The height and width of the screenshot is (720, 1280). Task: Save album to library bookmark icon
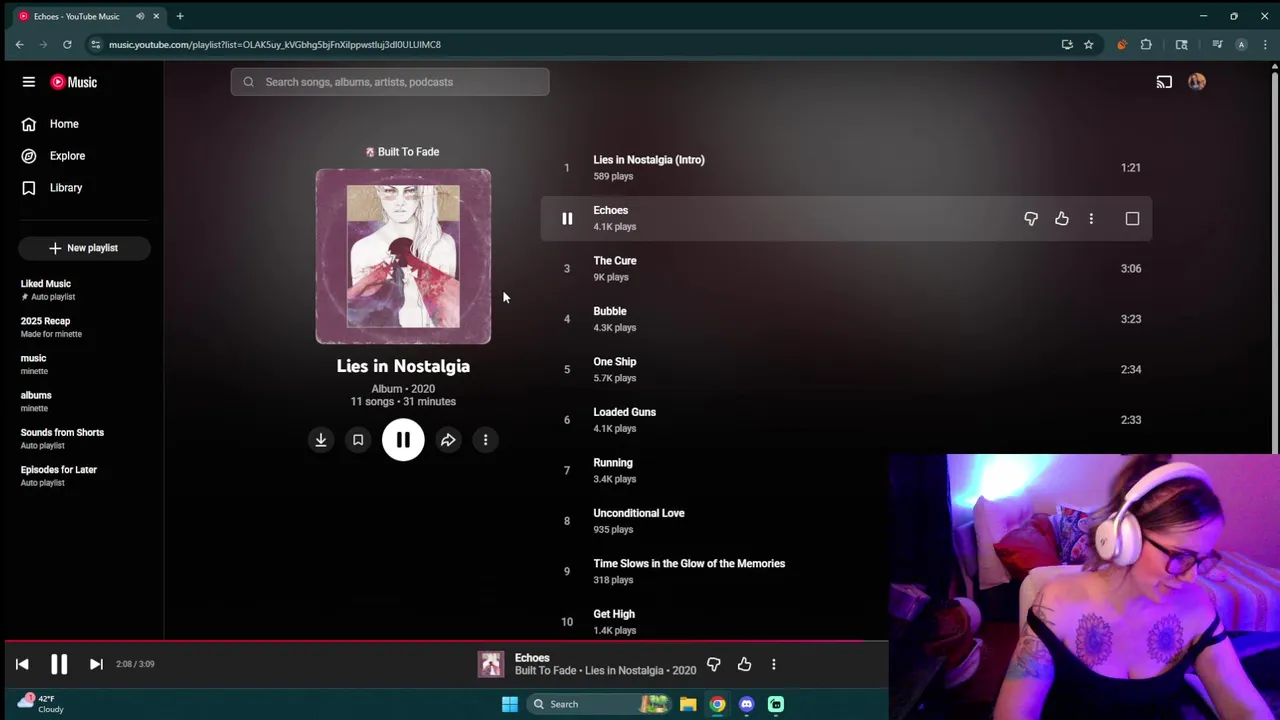click(358, 440)
